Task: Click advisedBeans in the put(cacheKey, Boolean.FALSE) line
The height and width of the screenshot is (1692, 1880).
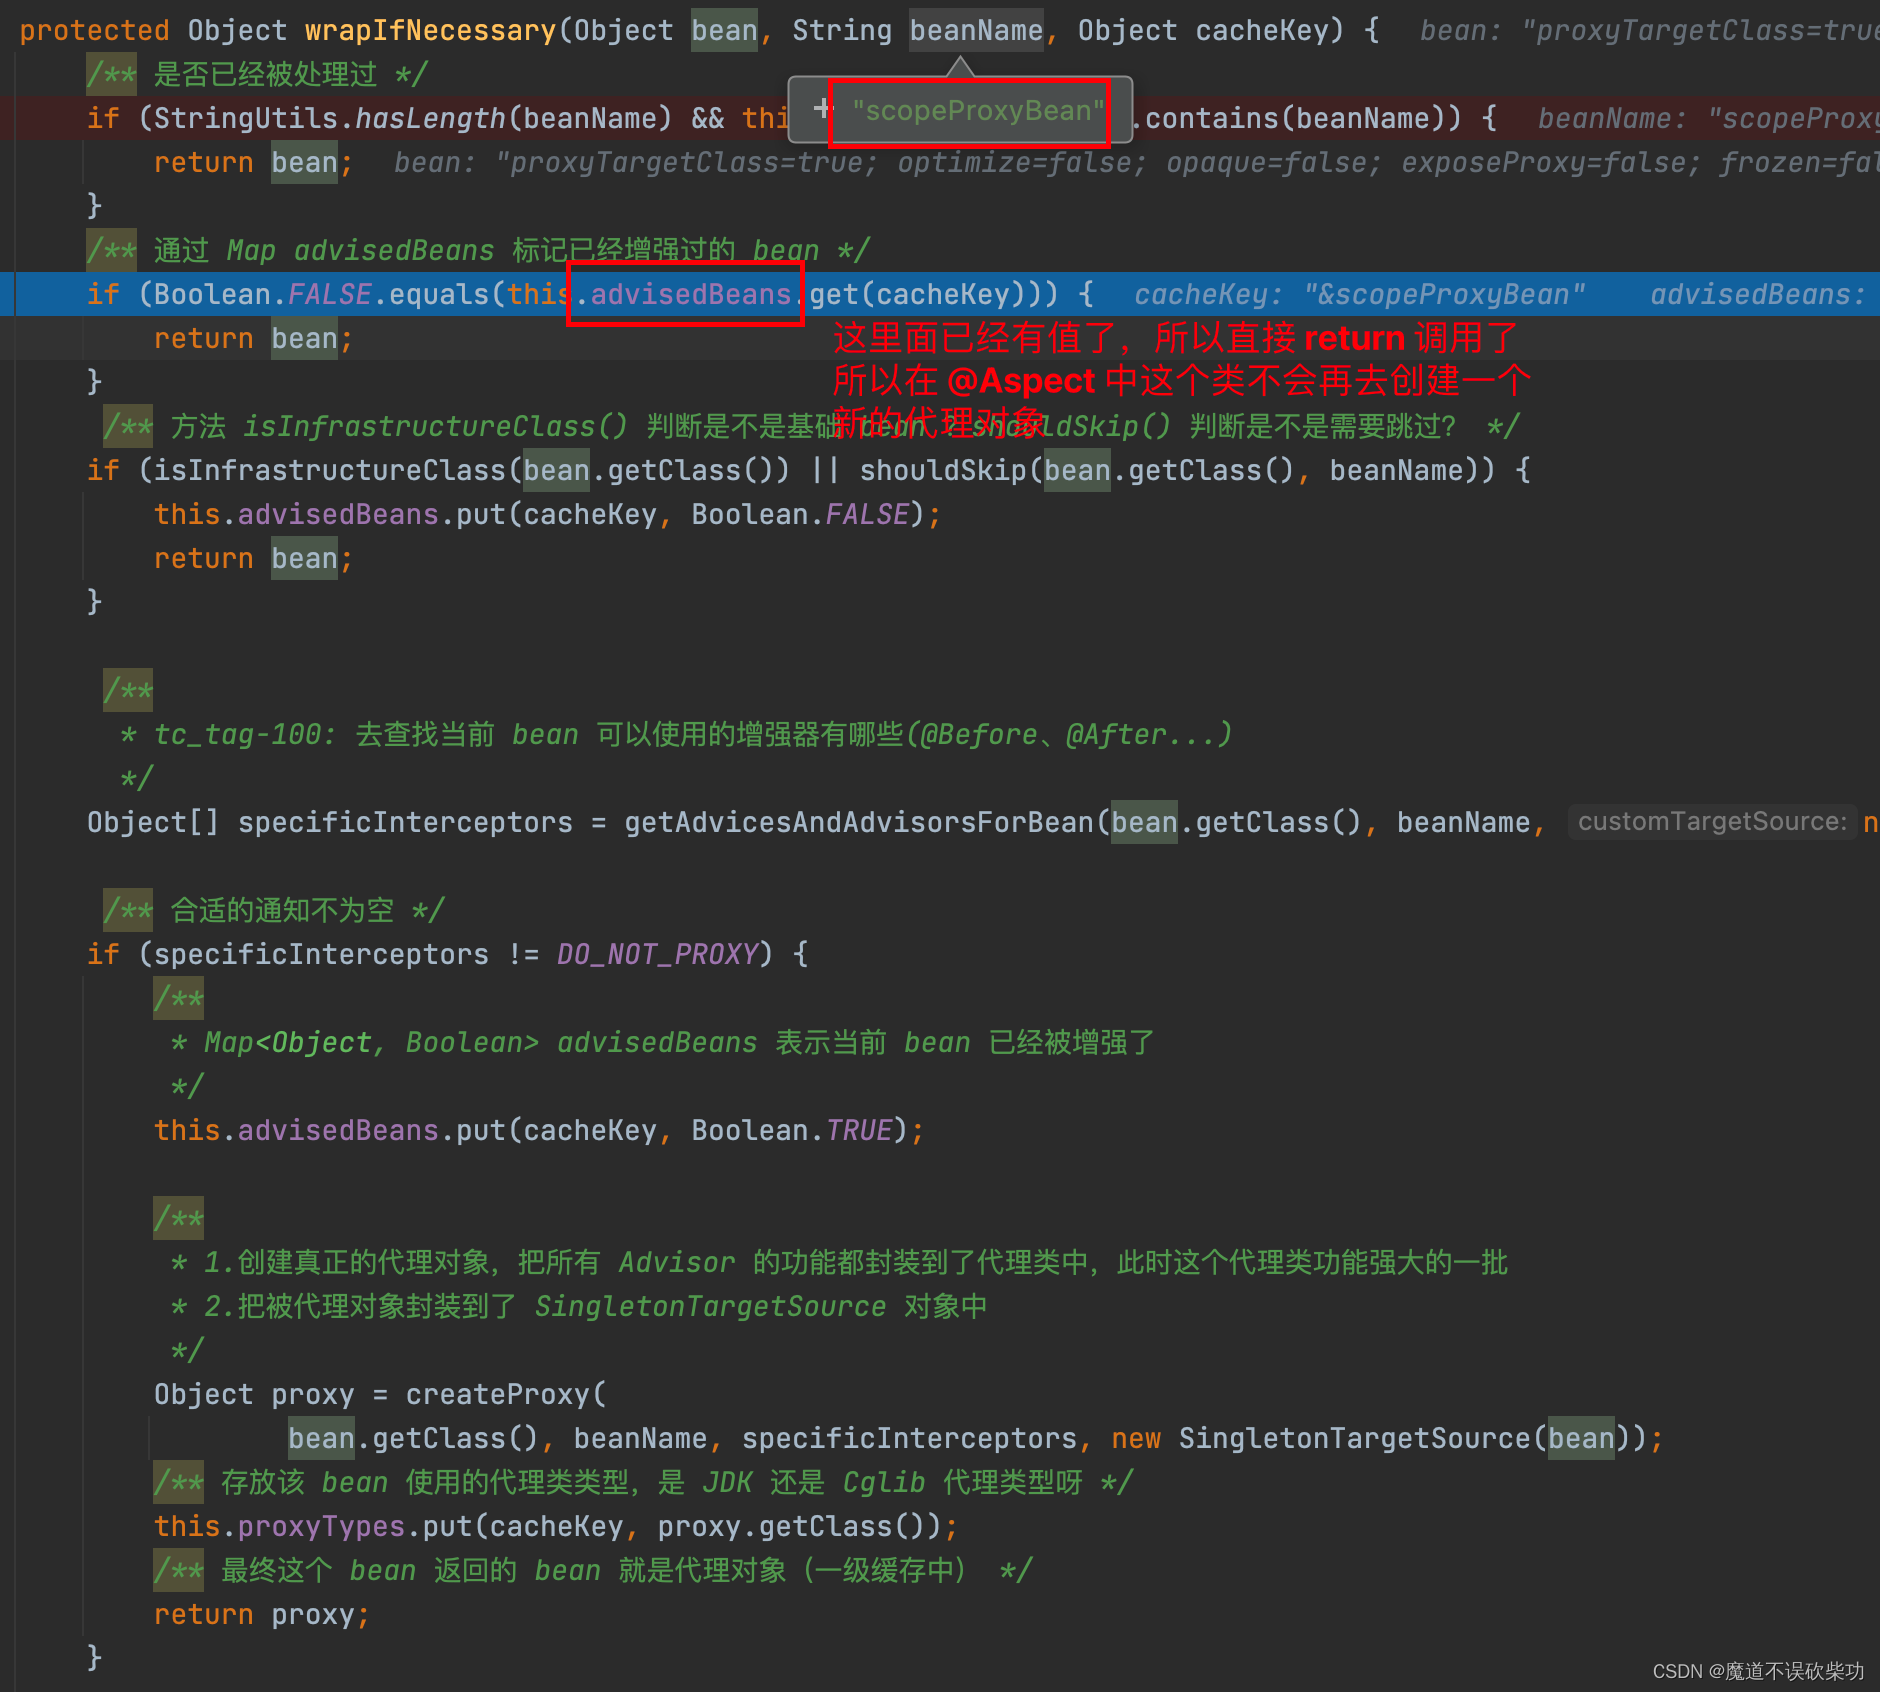Action: [x=338, y=514]
